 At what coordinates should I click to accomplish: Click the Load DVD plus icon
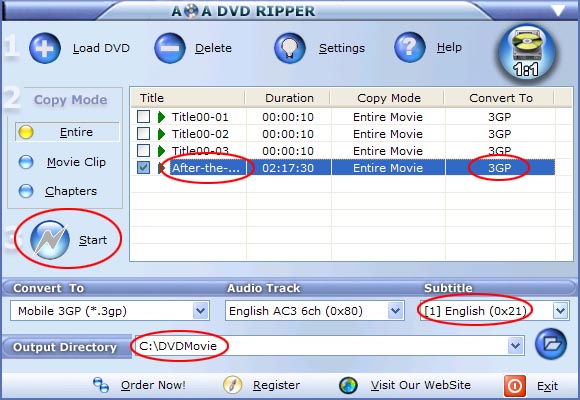click(45, 48)
